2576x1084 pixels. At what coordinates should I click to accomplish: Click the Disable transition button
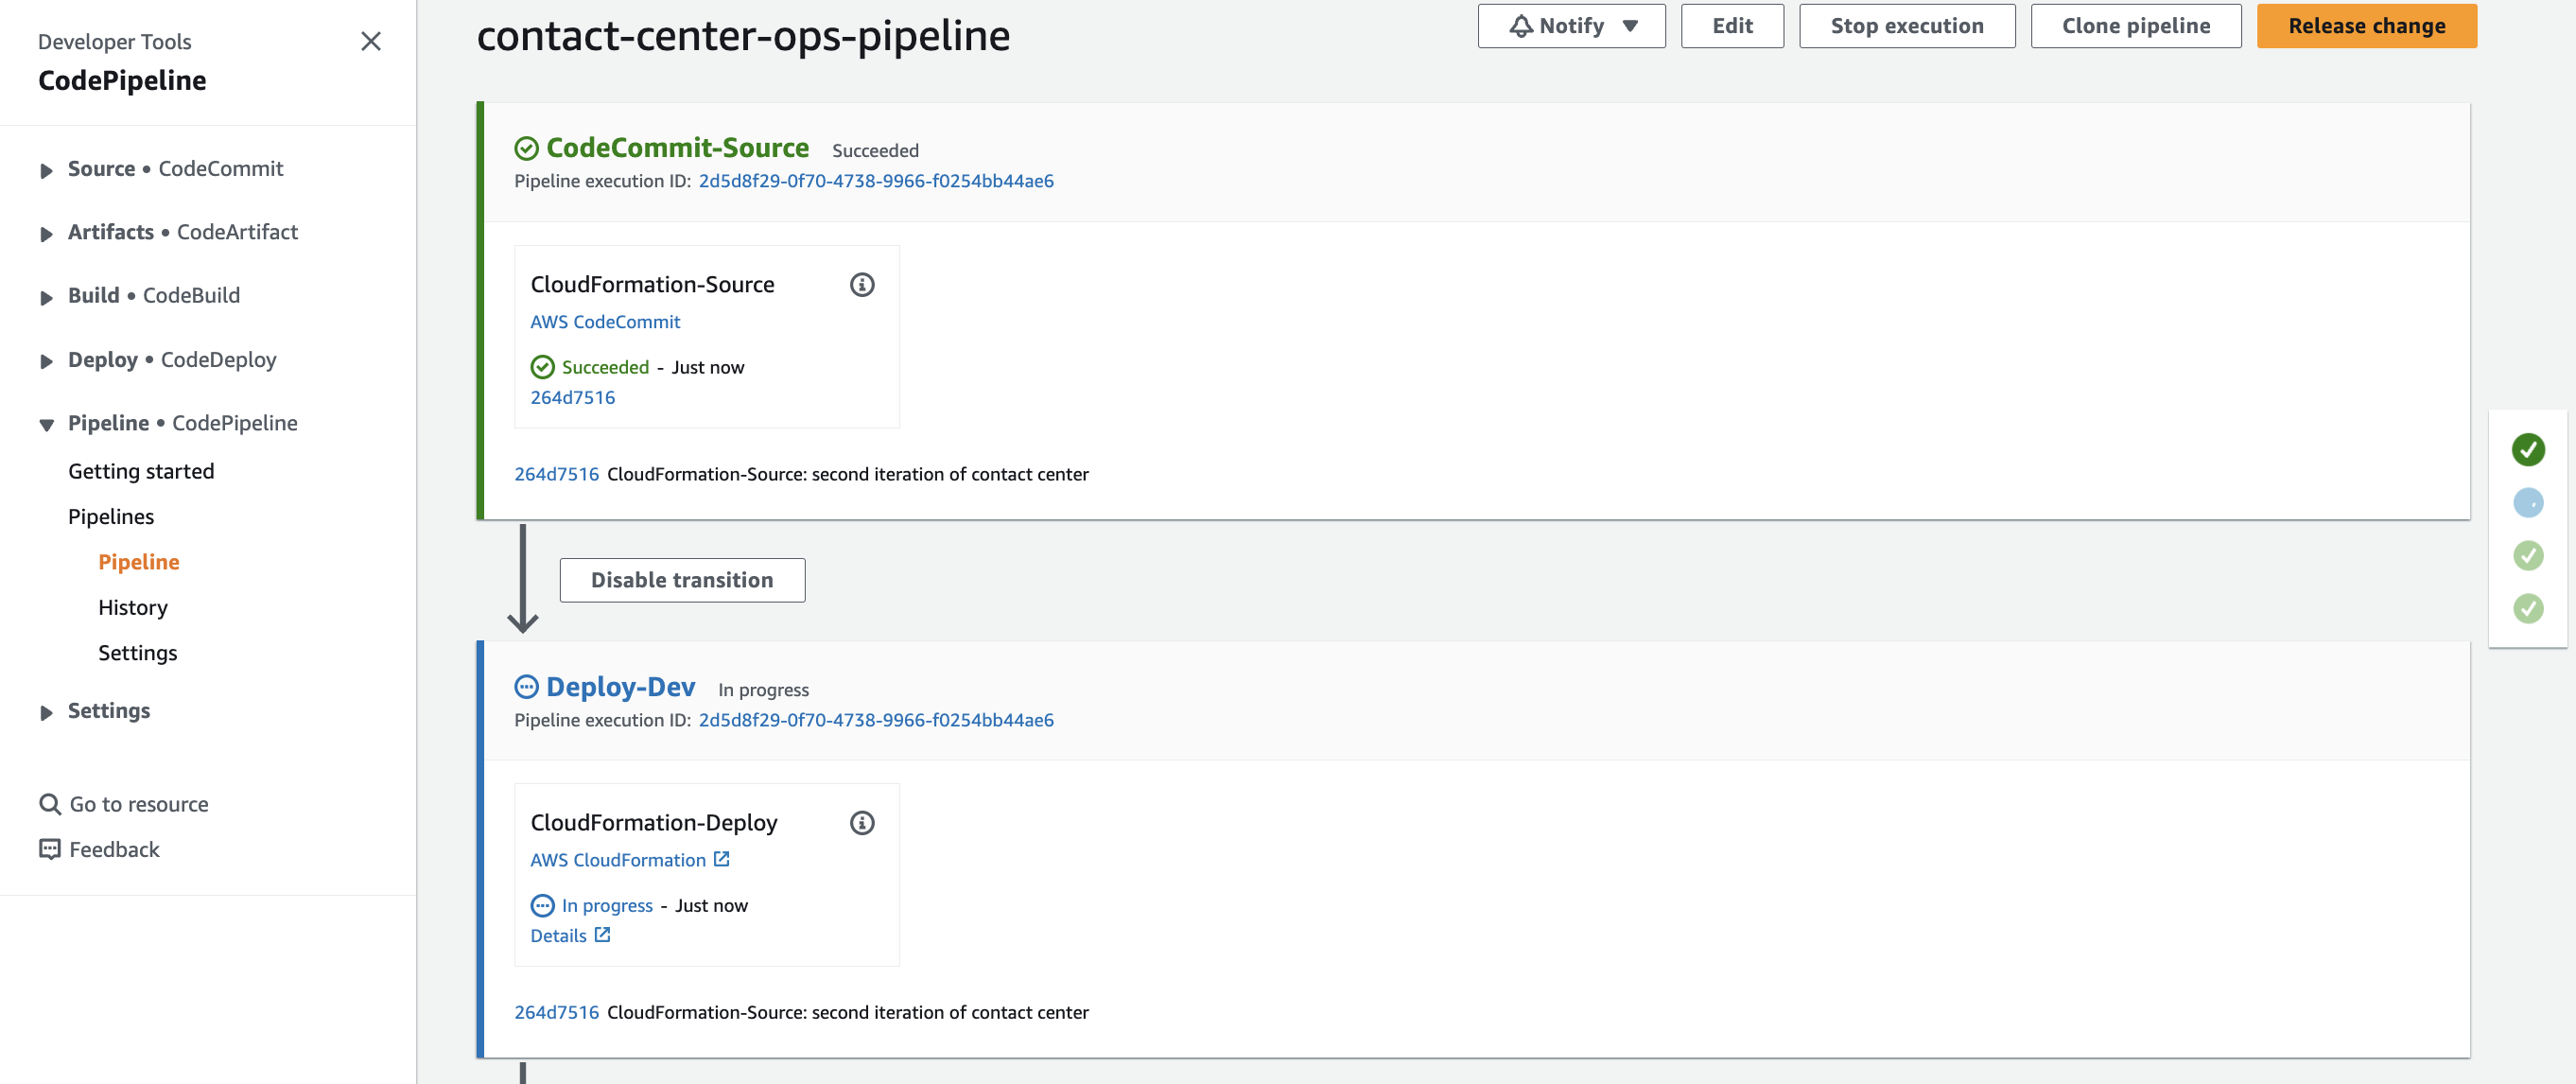tap(682, 580)
